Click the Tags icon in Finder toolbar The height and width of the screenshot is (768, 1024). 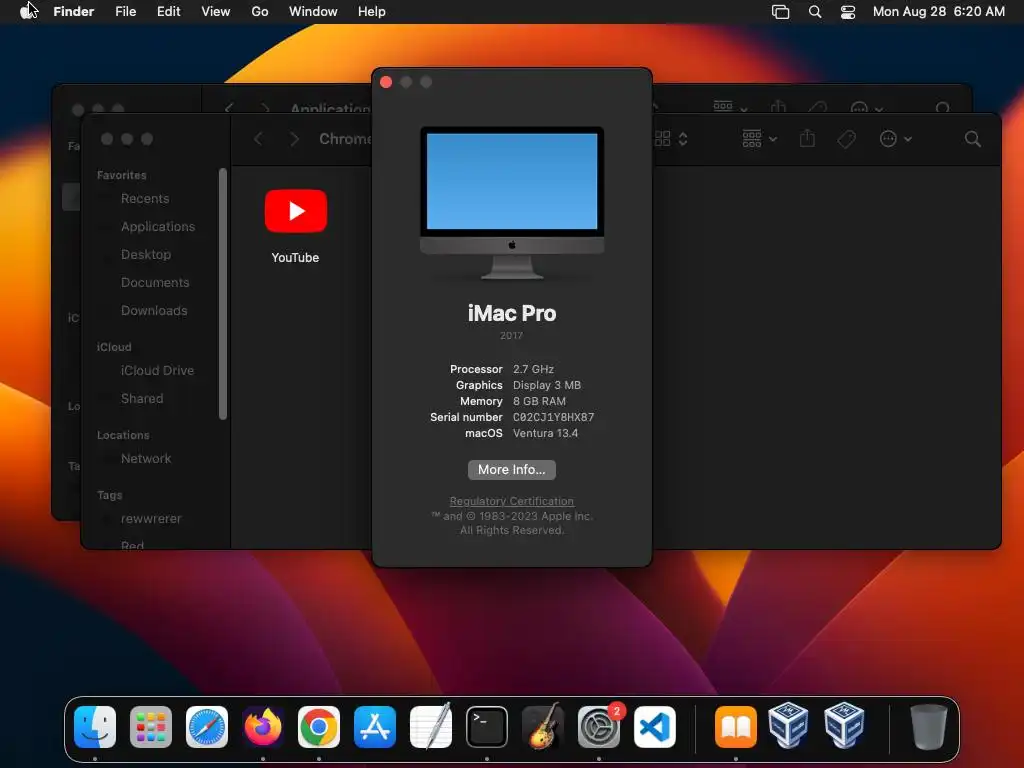coord(846,138)
